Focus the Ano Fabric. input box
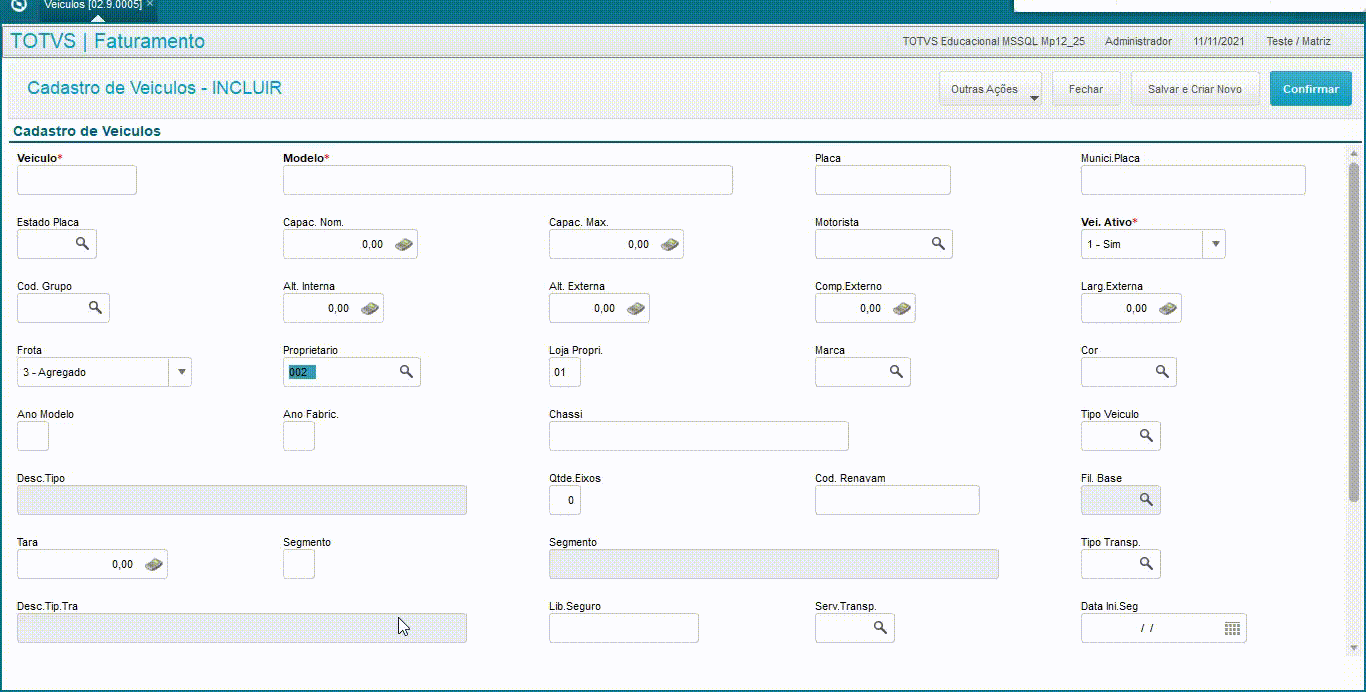Screen dimensions: 1366x692 299,436
